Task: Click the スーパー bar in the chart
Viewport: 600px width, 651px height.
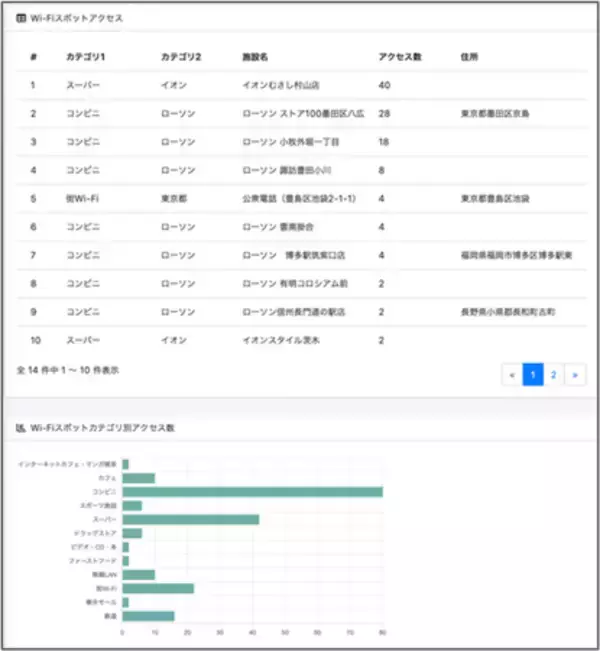Action: coord(190,519)
